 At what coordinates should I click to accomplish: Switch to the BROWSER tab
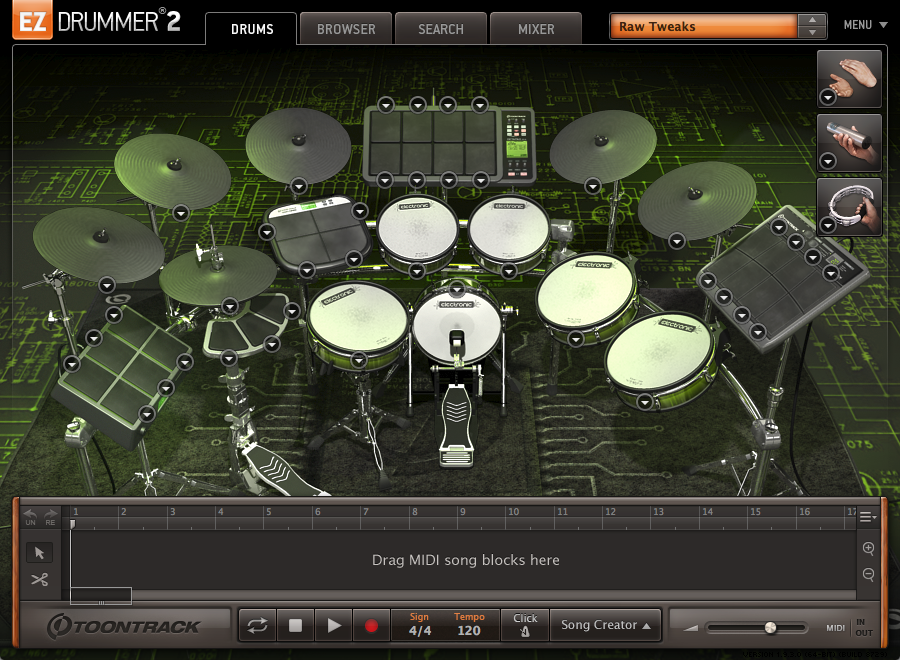coord(345,29)
